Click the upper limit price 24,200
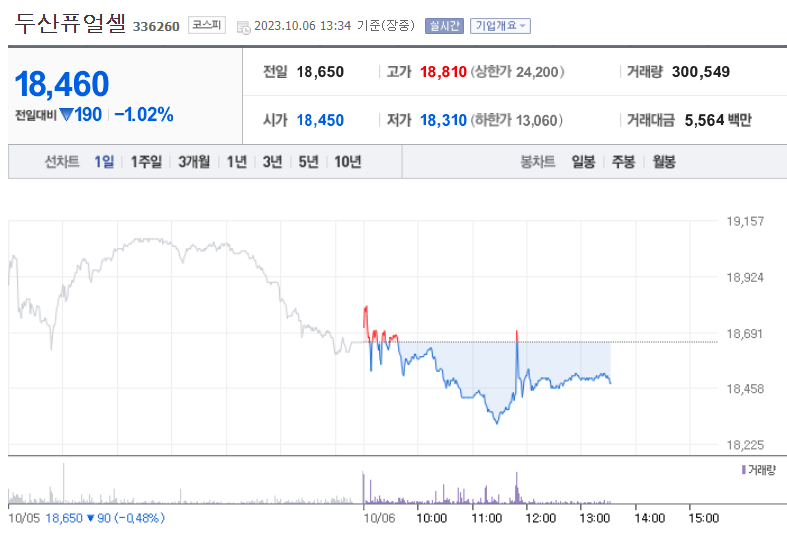Image resolution: width=787 pixels, height=540 pixels. tap(537, 72)
